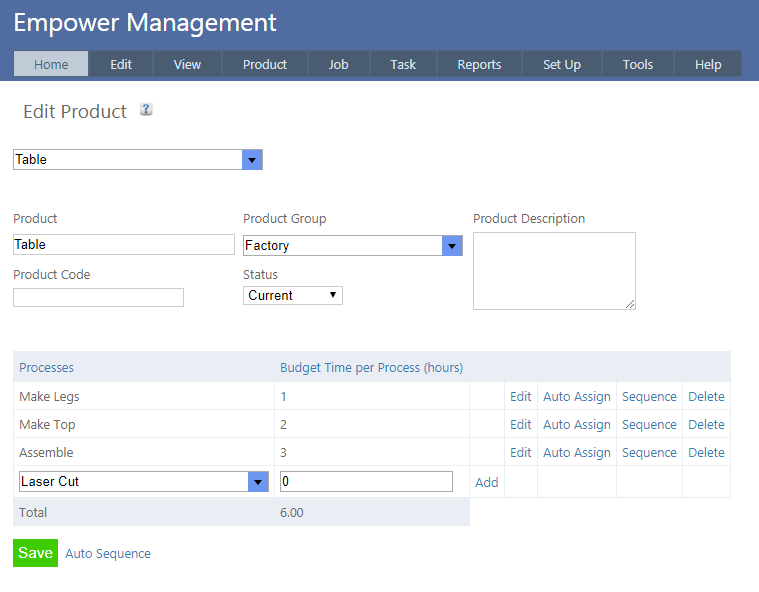Open the Reports menu
The height and width of the screenshot is (592, 759).
pos(479,64)
